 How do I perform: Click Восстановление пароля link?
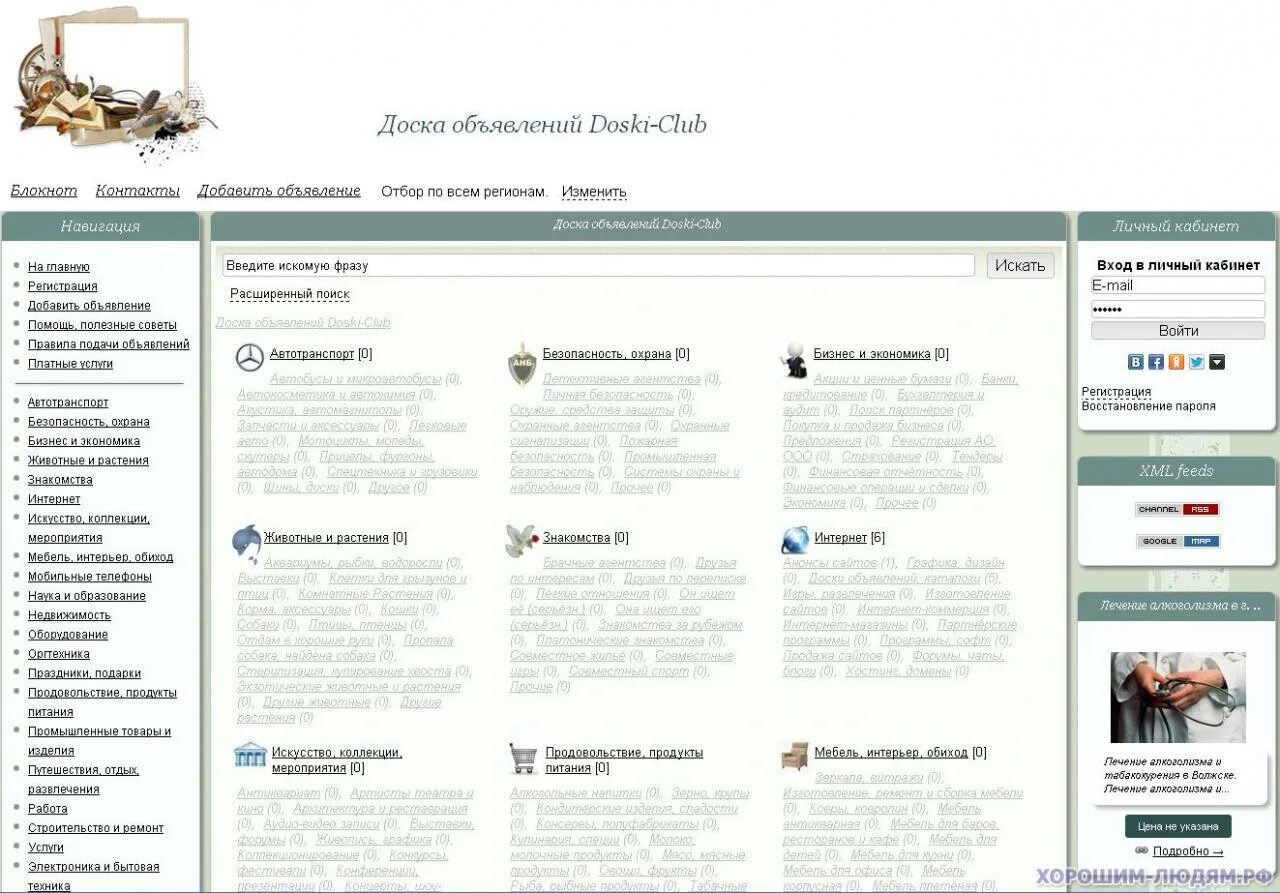pos(1148,406)
